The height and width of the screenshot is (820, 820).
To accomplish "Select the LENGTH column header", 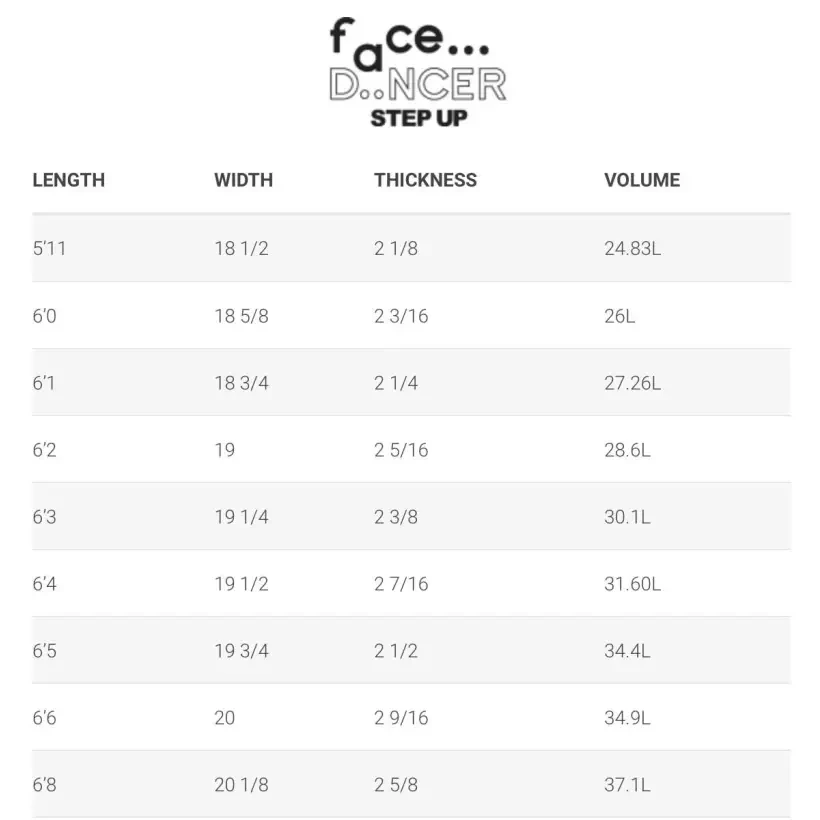I will (68, 180).
